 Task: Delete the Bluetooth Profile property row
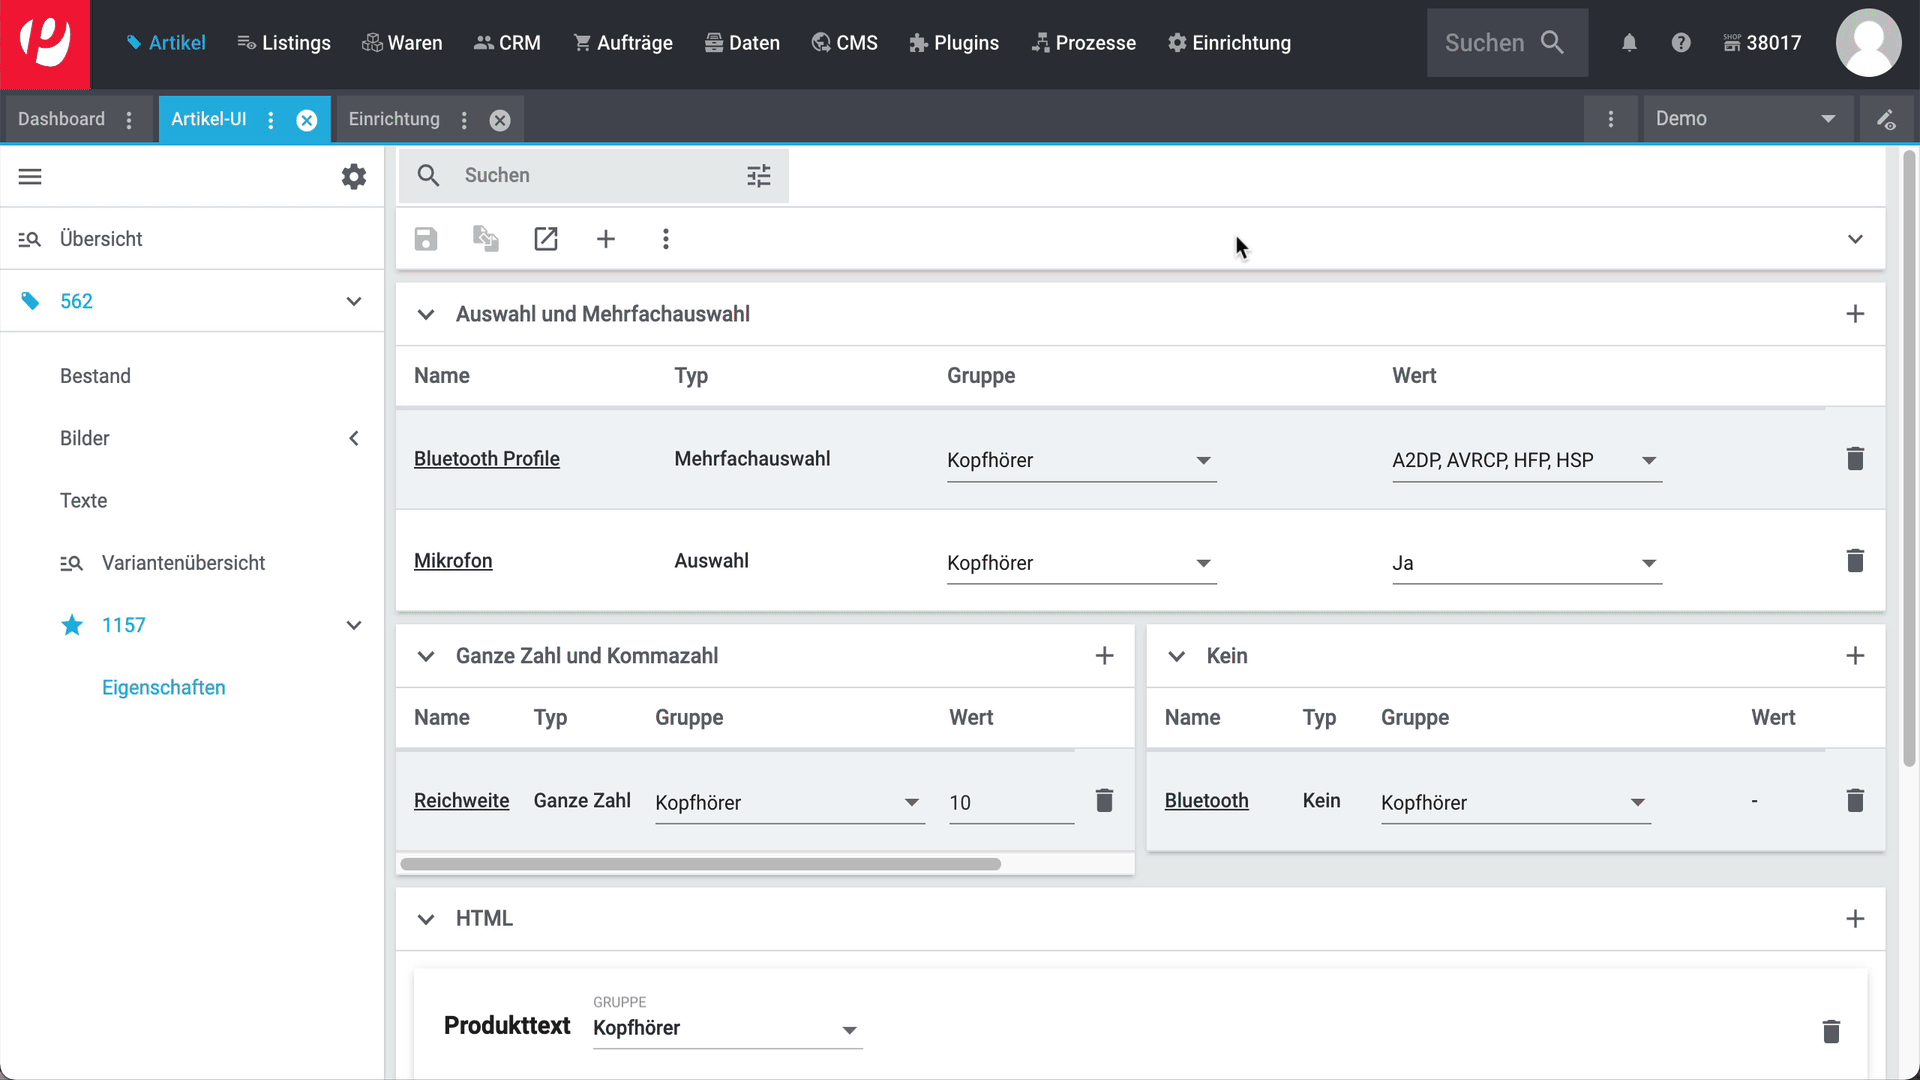pos(1855,459)
